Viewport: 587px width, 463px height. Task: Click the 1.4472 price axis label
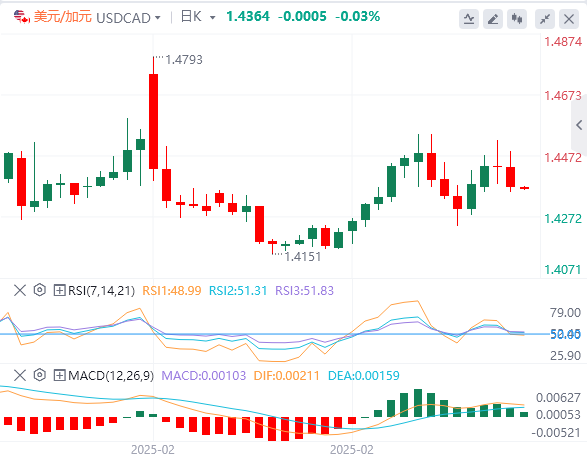click(x=563, y=158)
